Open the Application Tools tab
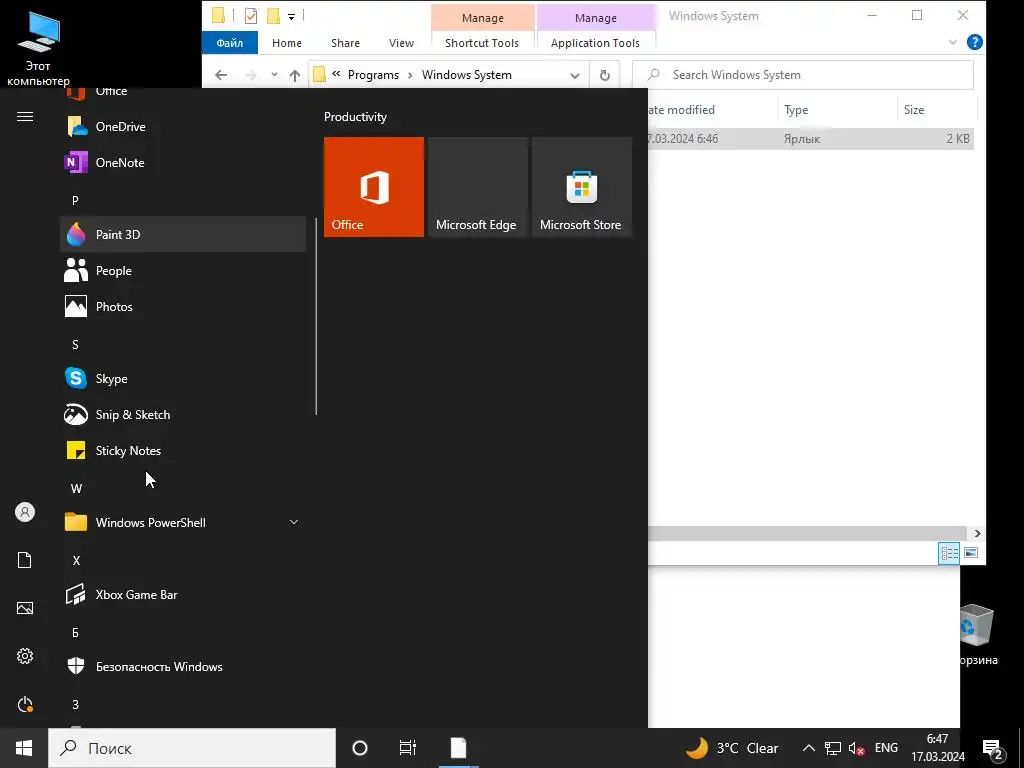The width and height of the screenshot is (1024, 768). click(x=595, y=43)
